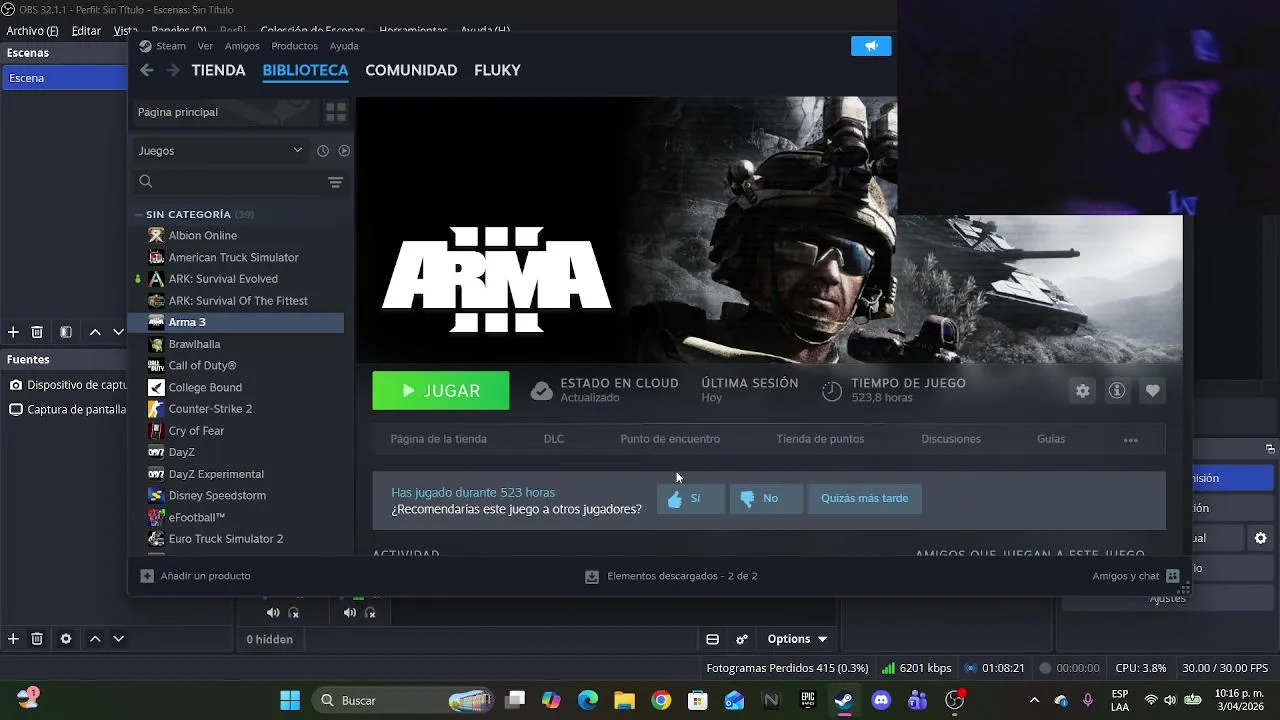Delete selected source with trash icon
This screenshot has width=1280, height=720.
[x=37, y=639]
